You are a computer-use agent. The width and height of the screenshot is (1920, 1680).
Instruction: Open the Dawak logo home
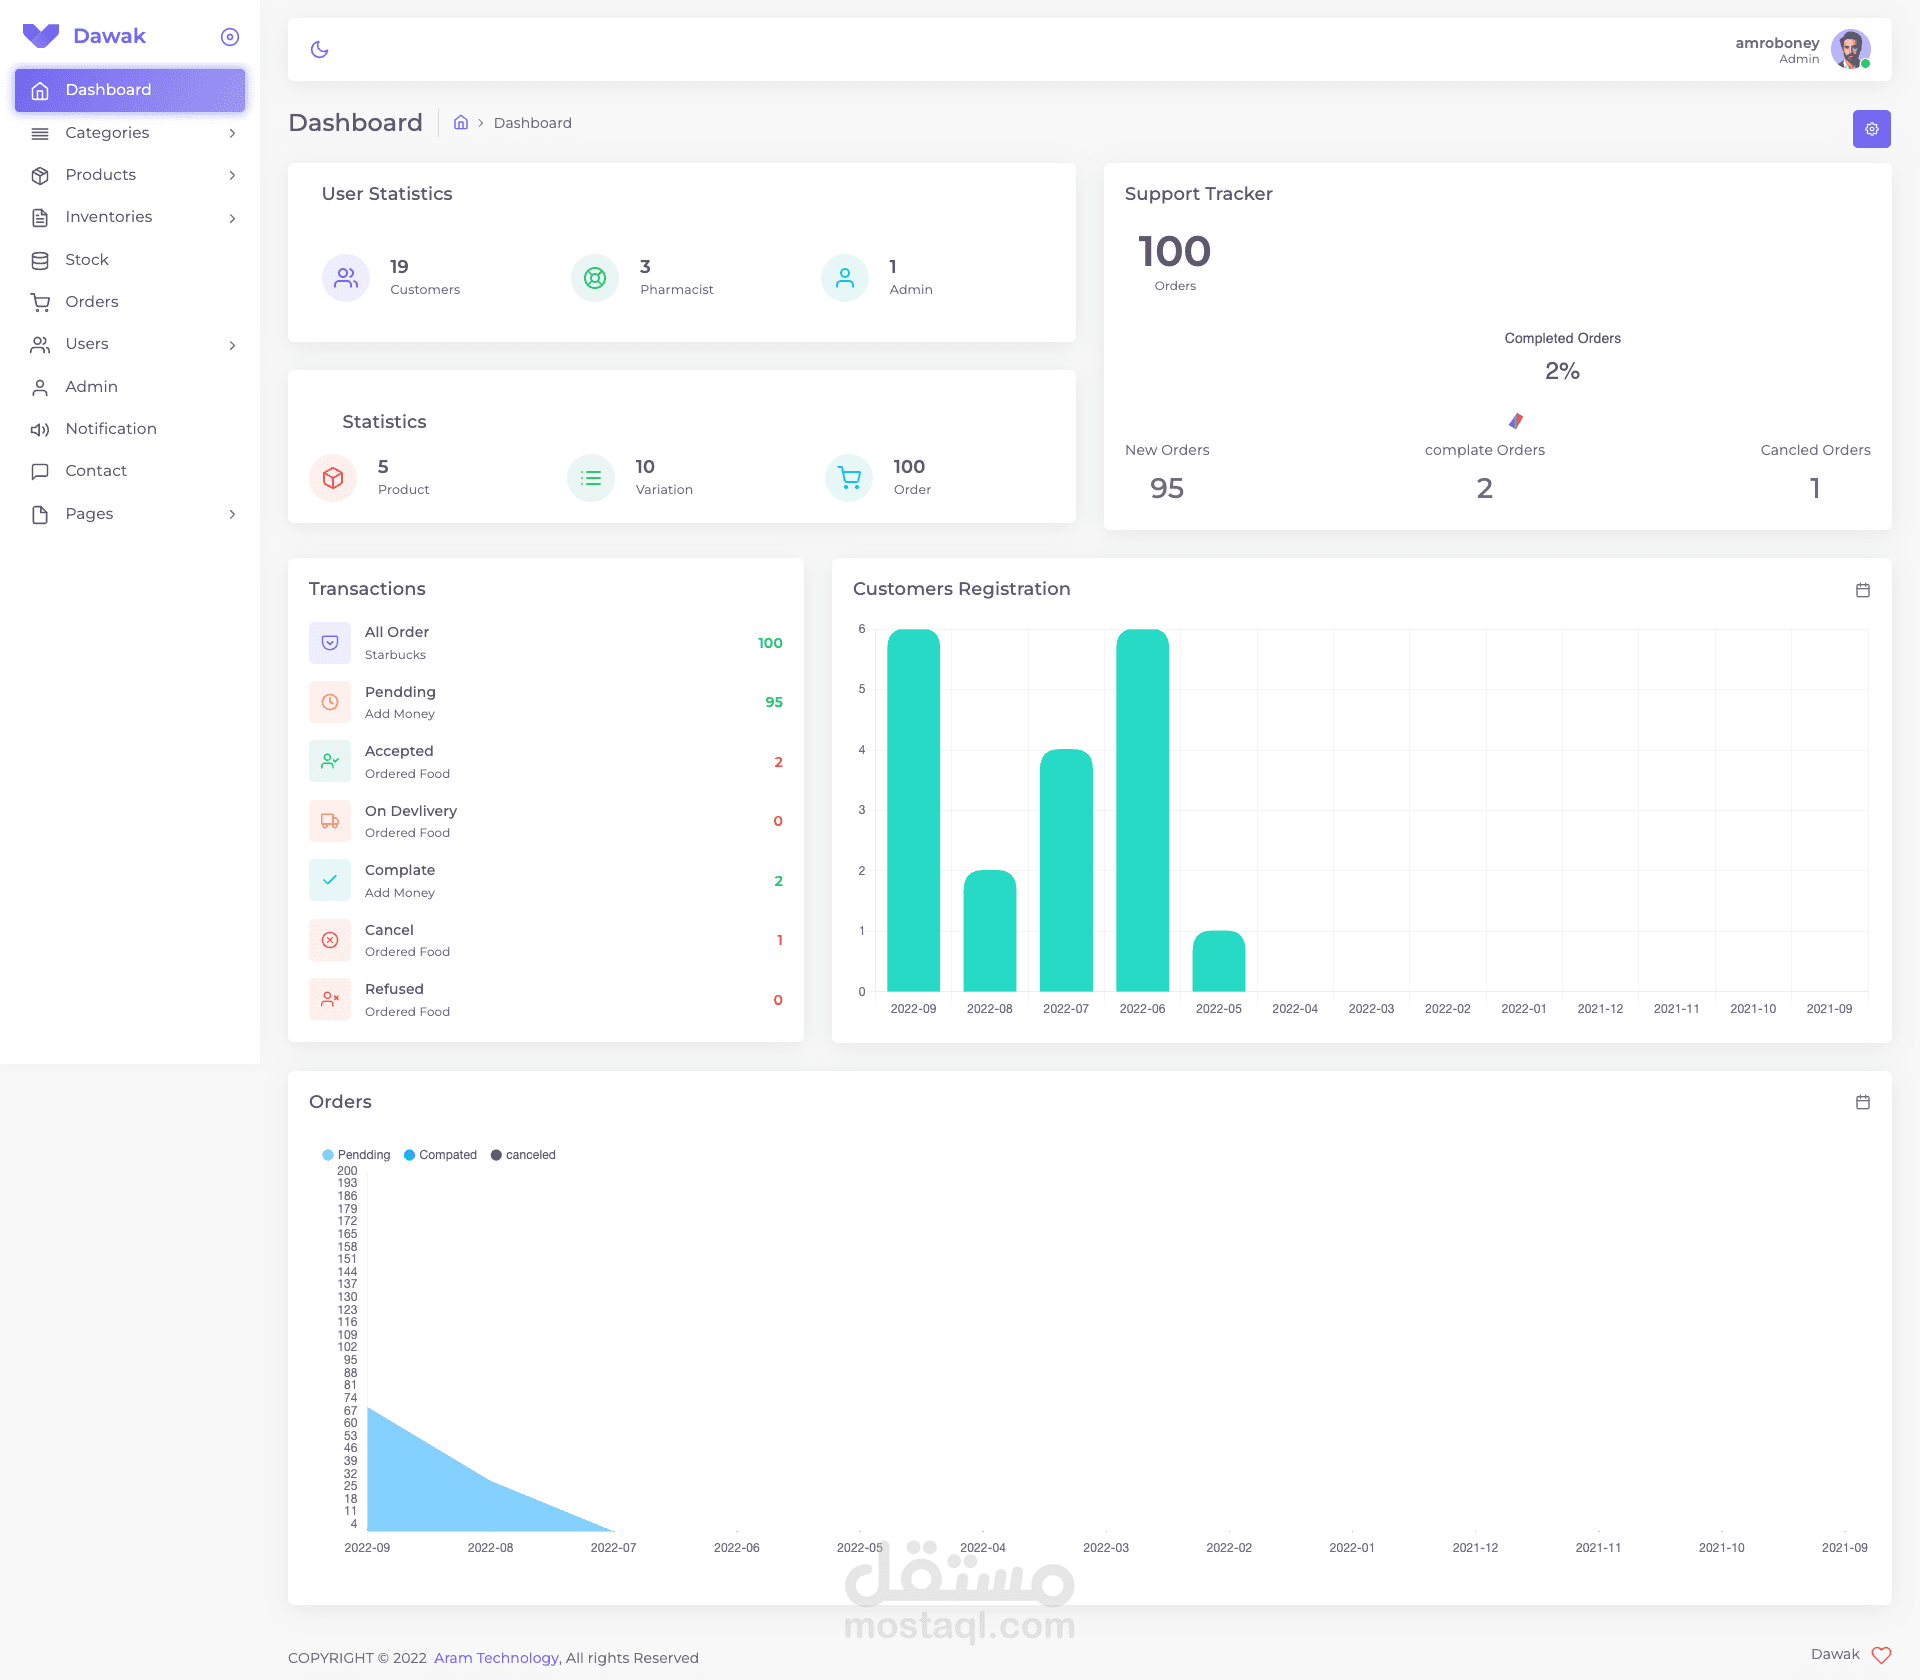click(84, 36)
